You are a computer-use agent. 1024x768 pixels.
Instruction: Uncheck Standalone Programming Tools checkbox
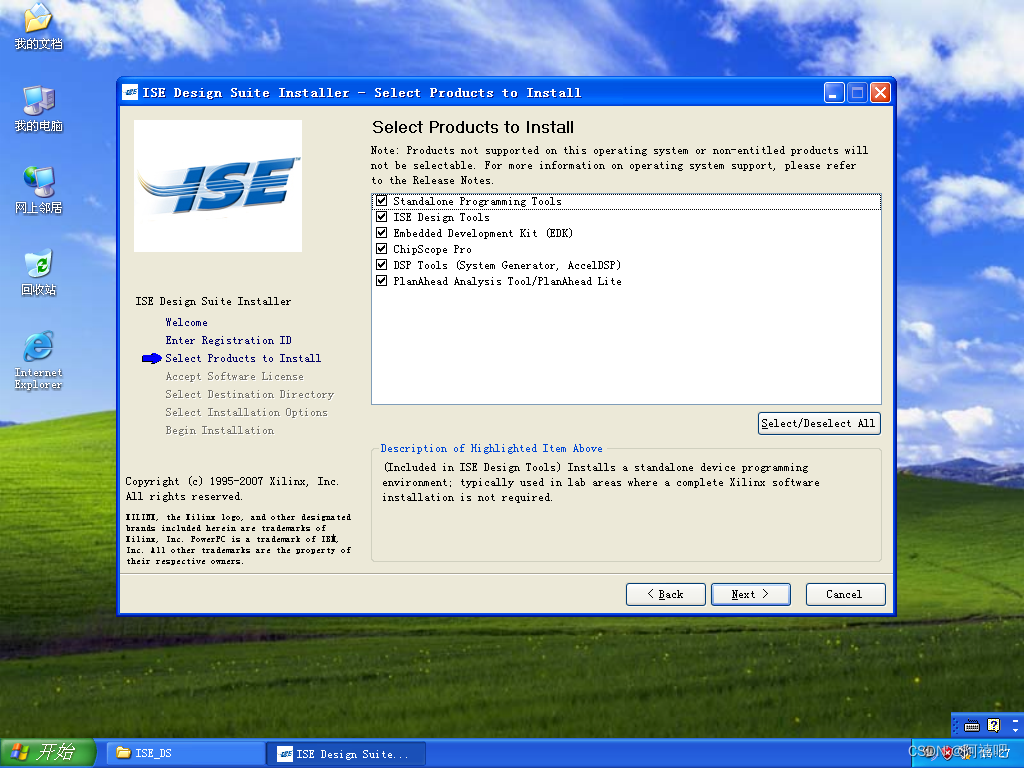click(381, 201)
